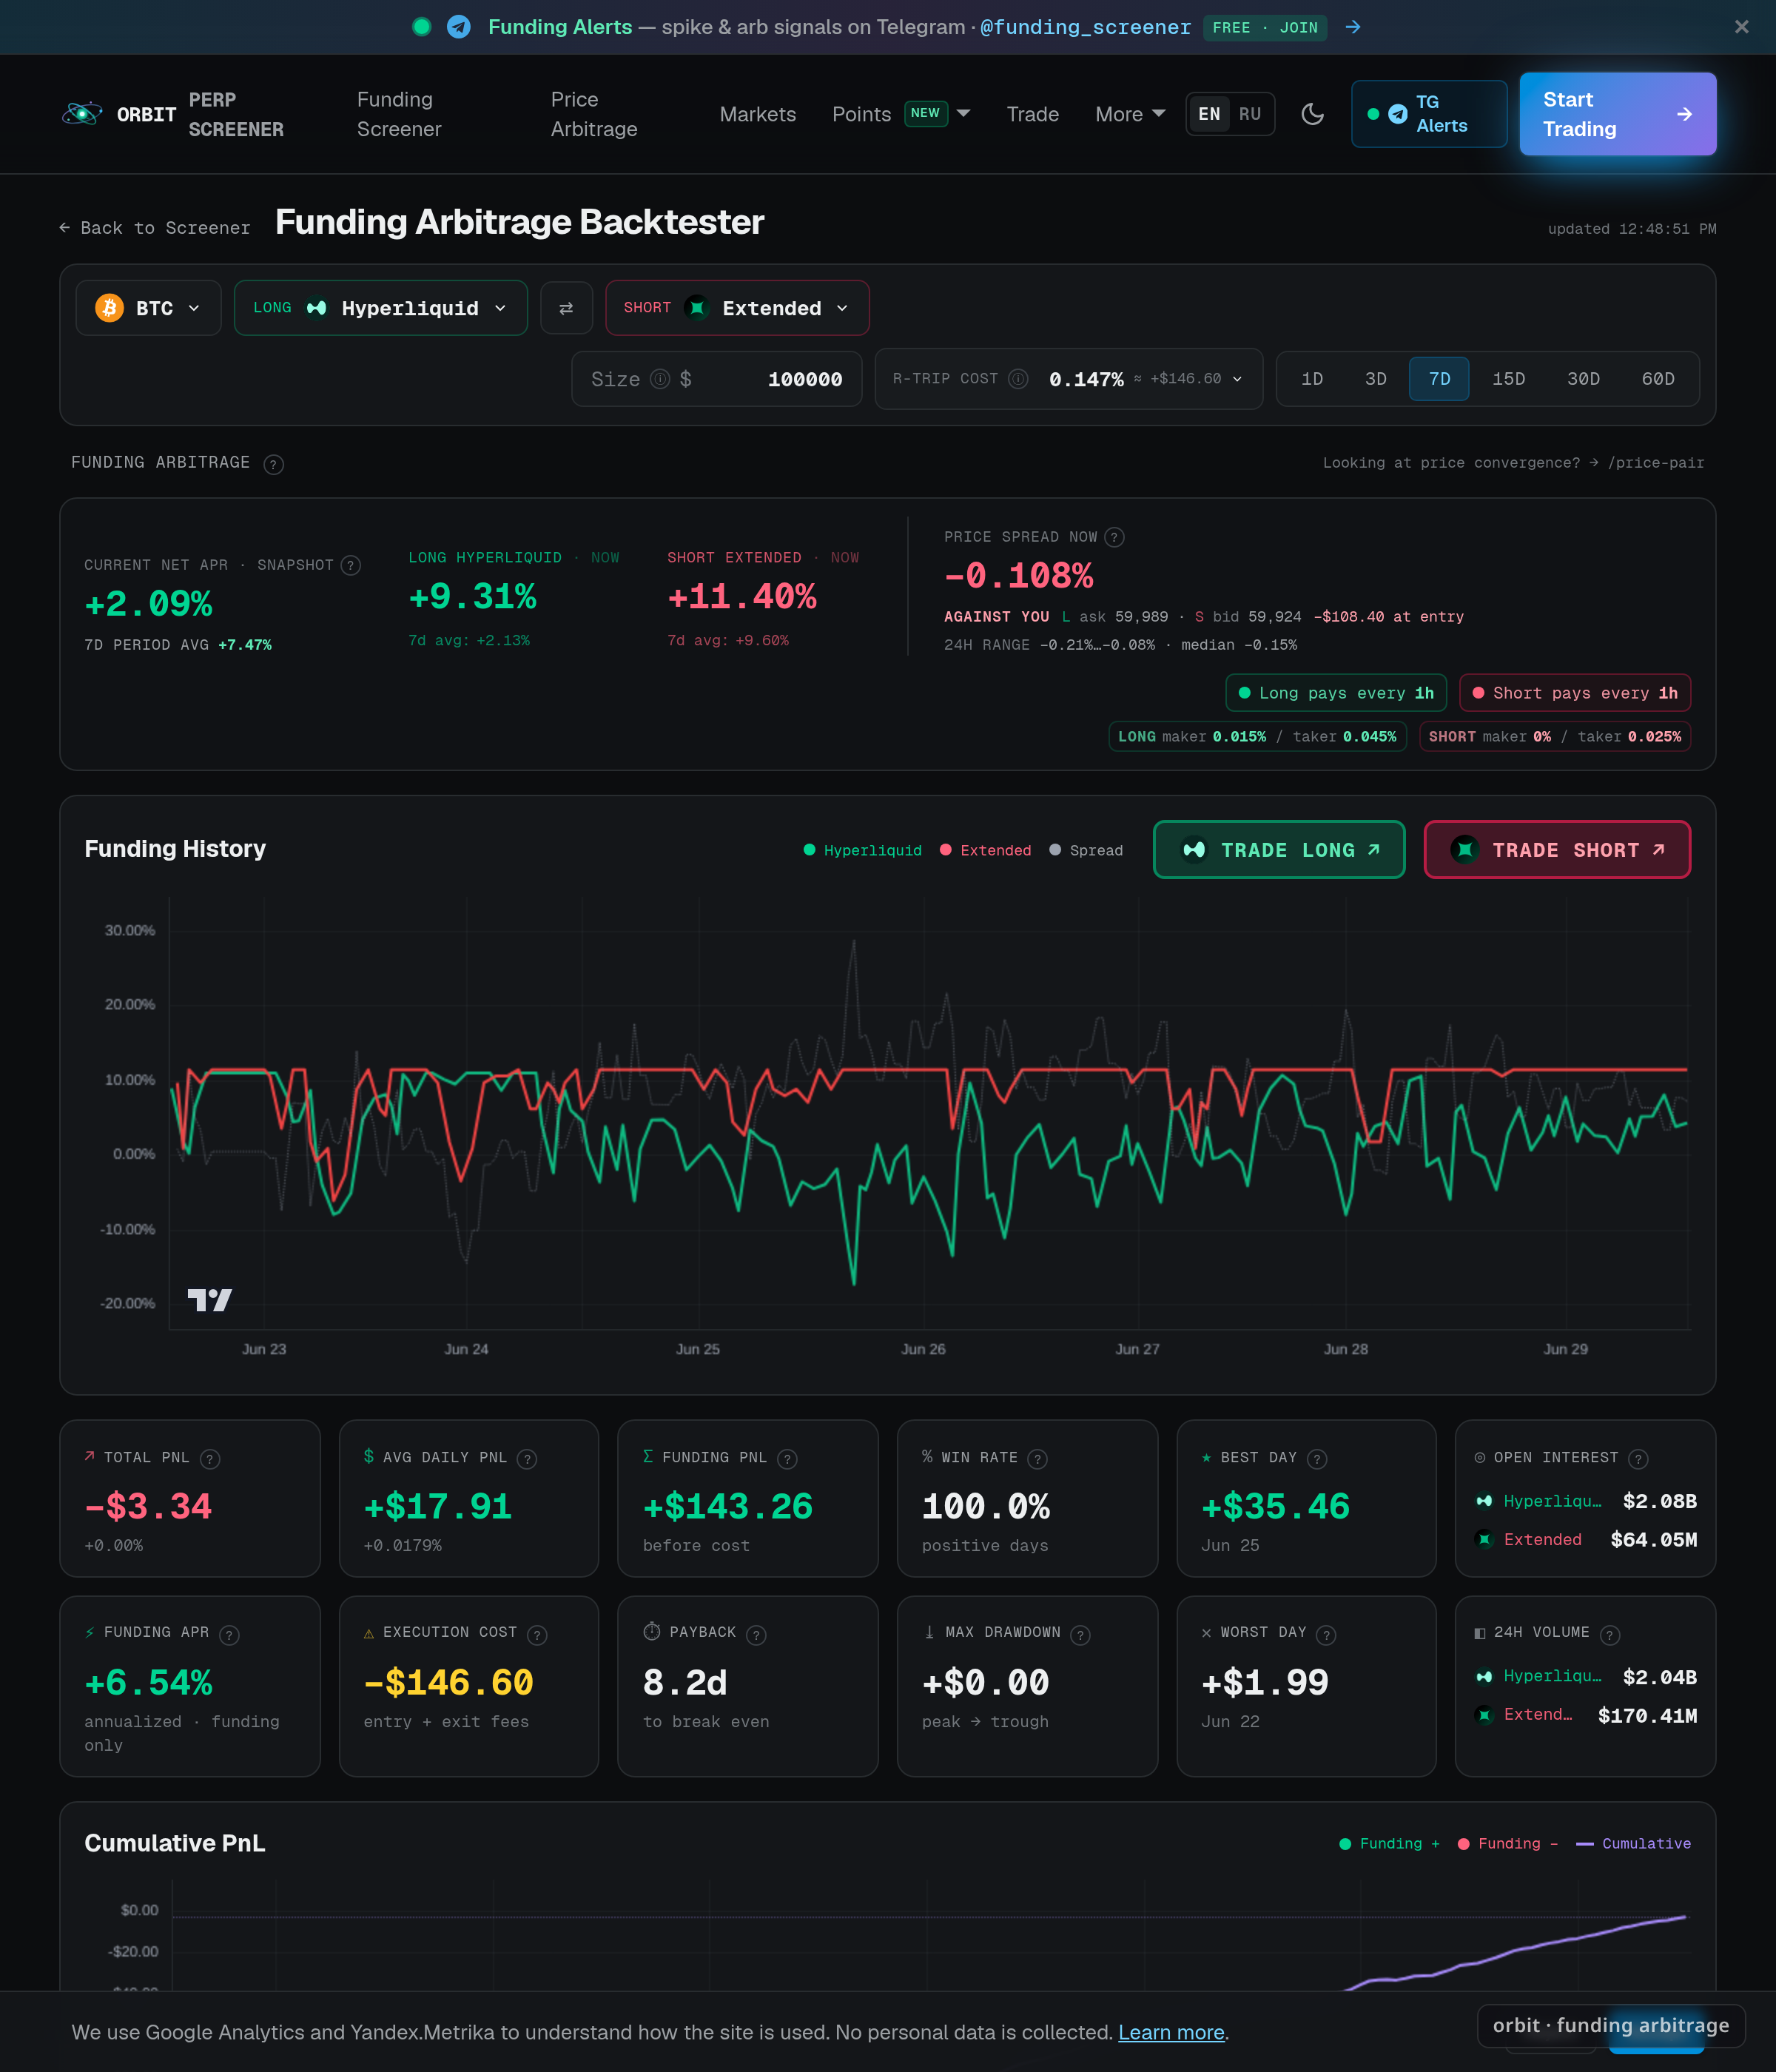
Task: Select the 60D period tab
Action: pyautogui.click(x=1657, y=379)
